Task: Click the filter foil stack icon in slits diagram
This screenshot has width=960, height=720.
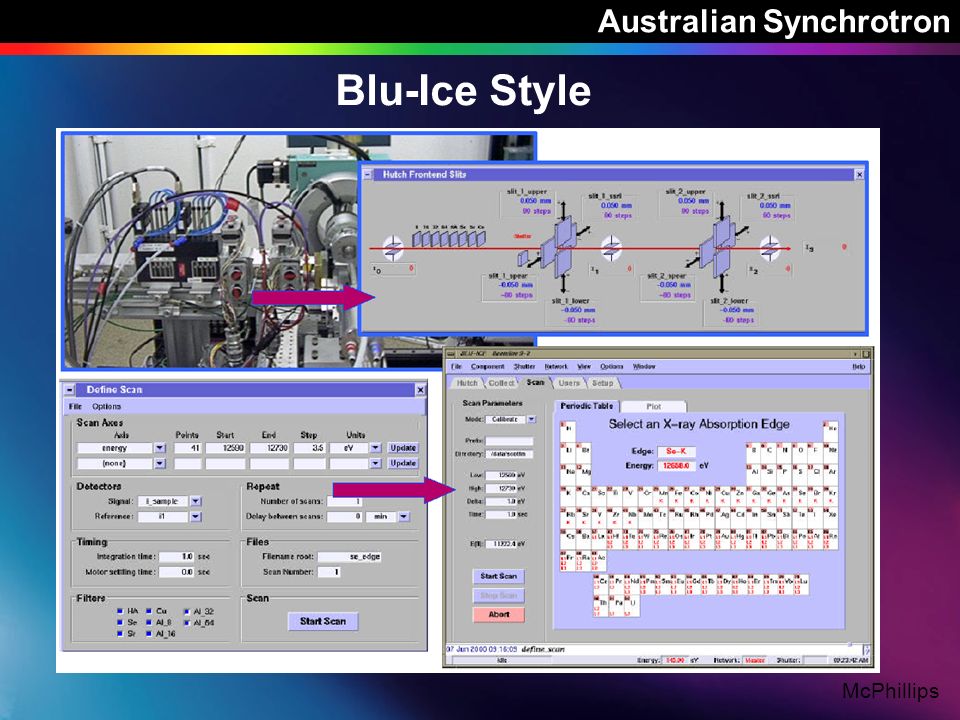Action: pos(449,239)
